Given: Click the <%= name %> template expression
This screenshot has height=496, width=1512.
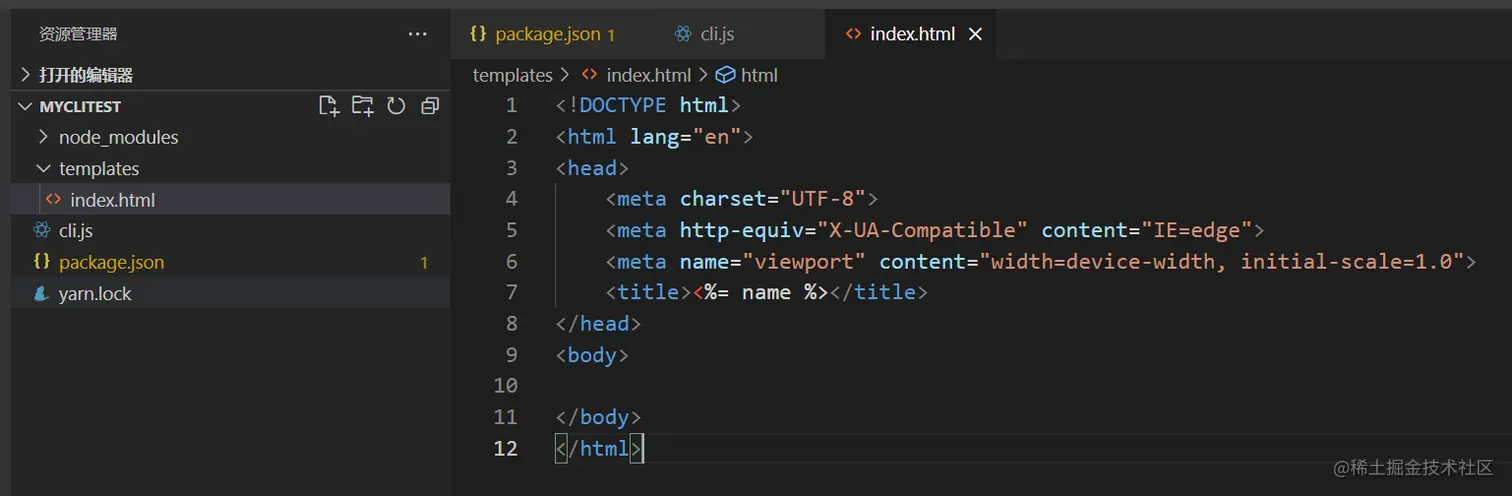Looking at the screenshot, I should click(x=760, y=292).
